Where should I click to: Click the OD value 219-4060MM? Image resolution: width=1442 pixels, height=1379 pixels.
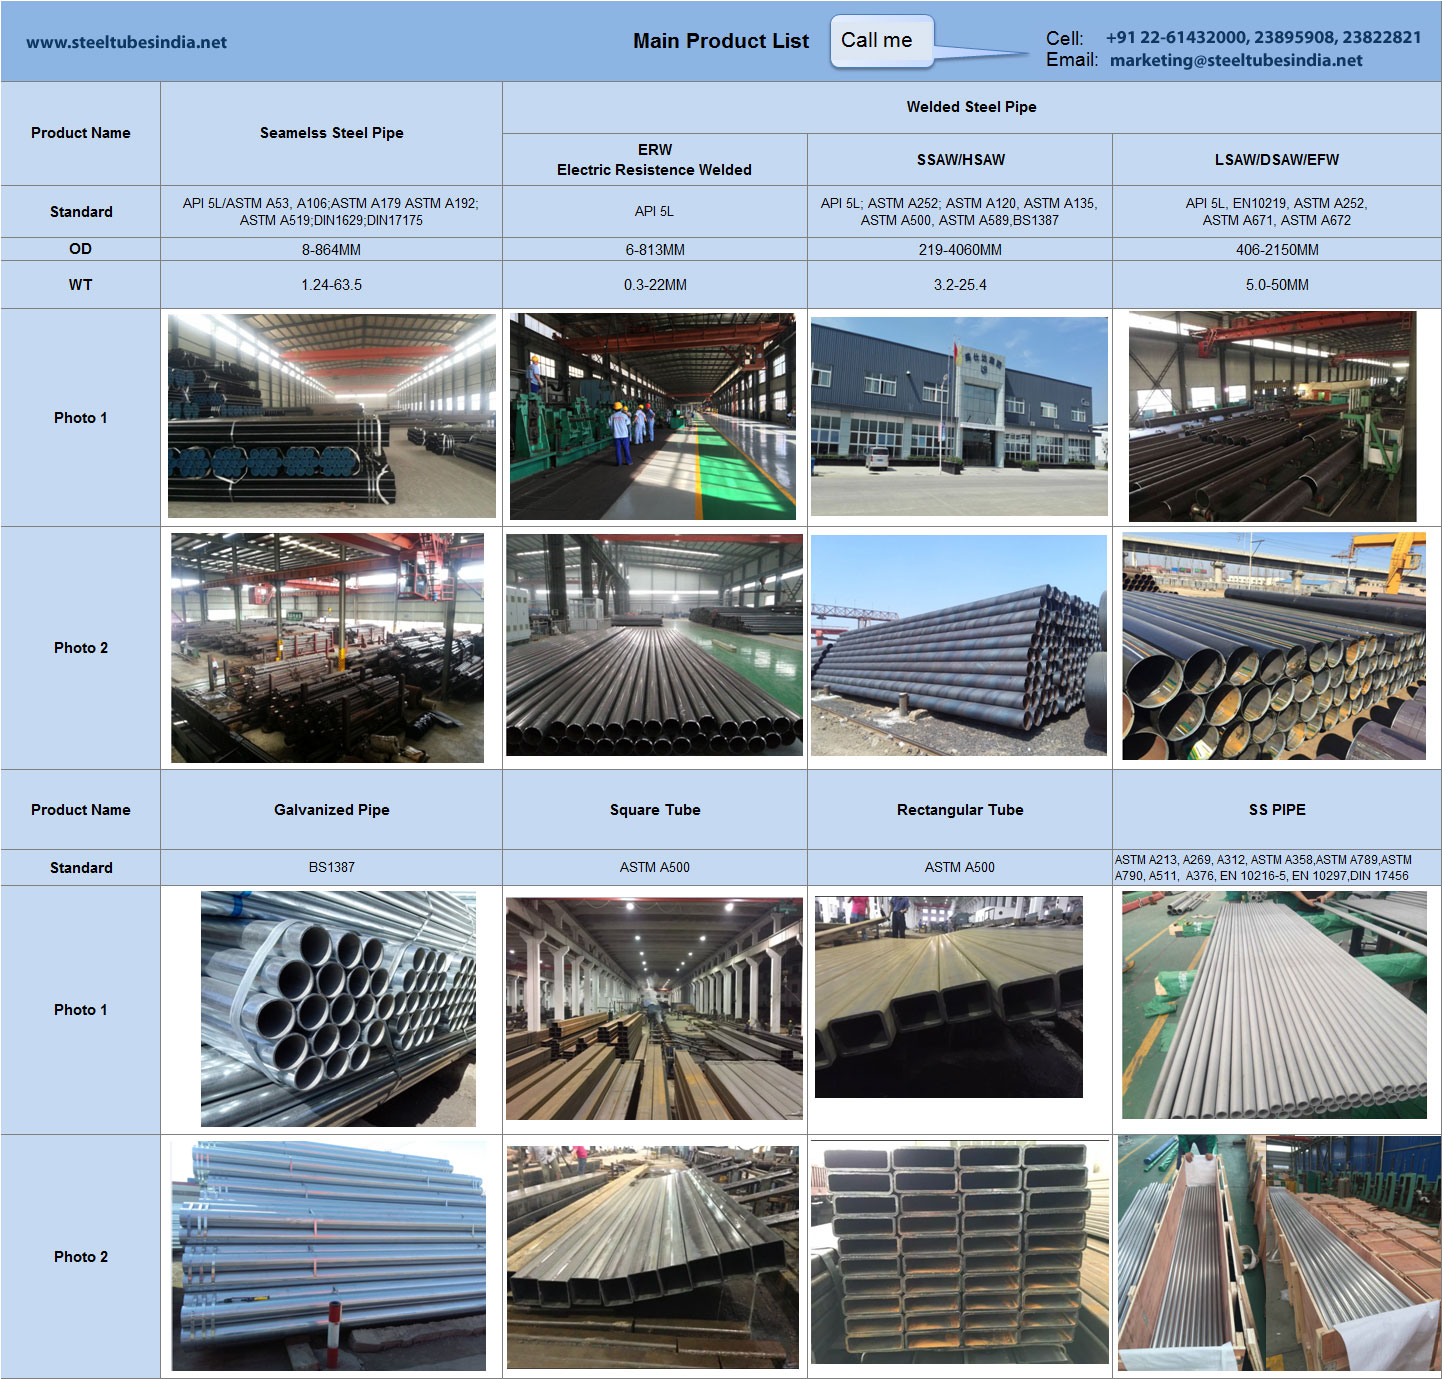click(x=960, y=250)
